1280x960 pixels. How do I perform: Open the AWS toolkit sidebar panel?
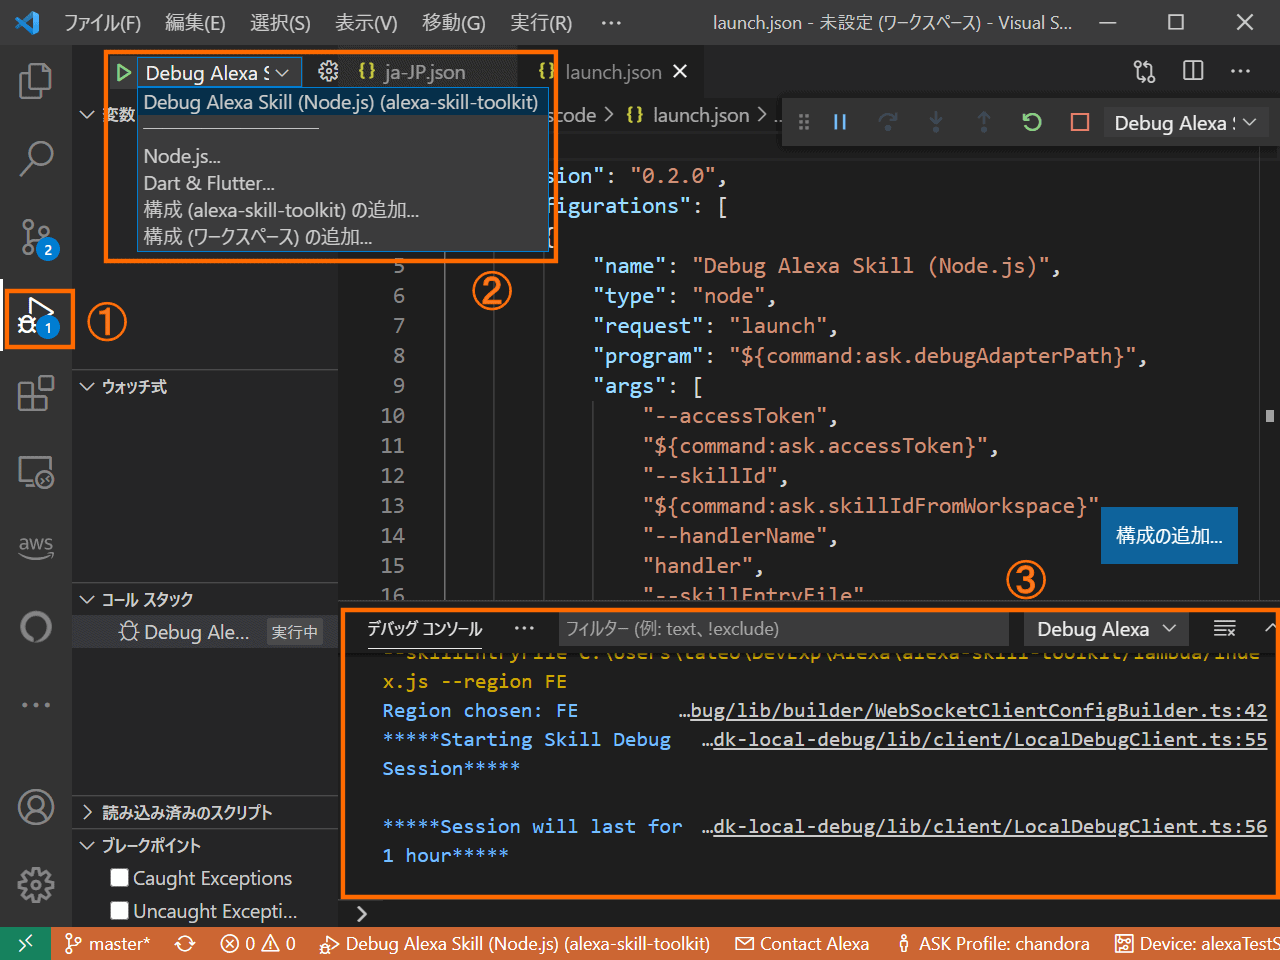36,547
